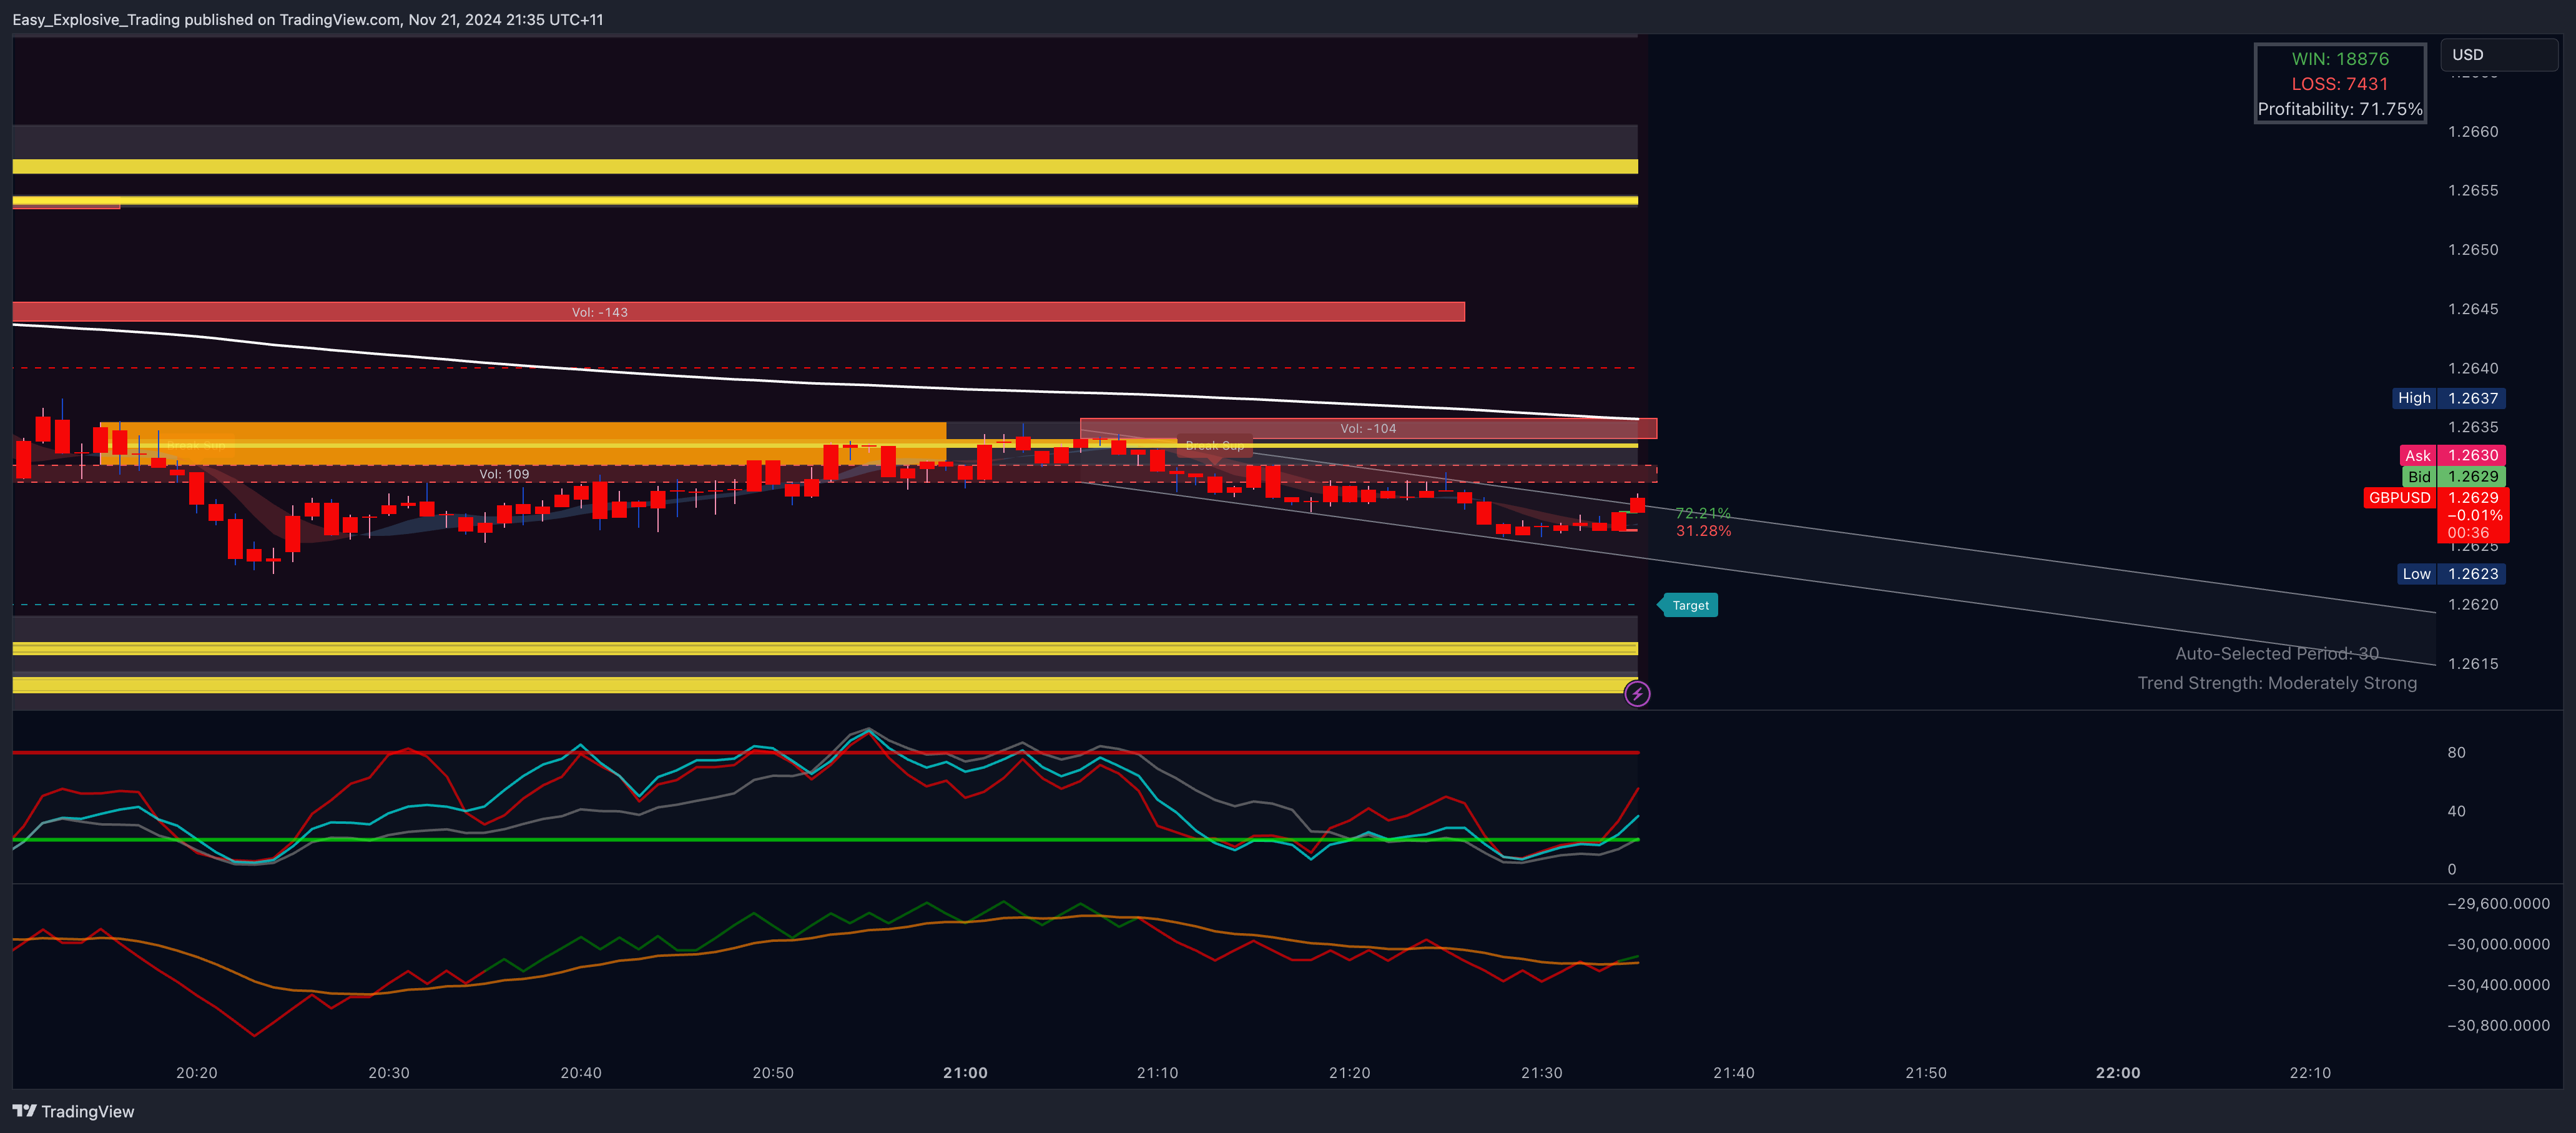The height and width of the screenshot is (1133, 2576).
Task: Click the Auto-Selected Period: 30 text
Action: click(2277, 654)
